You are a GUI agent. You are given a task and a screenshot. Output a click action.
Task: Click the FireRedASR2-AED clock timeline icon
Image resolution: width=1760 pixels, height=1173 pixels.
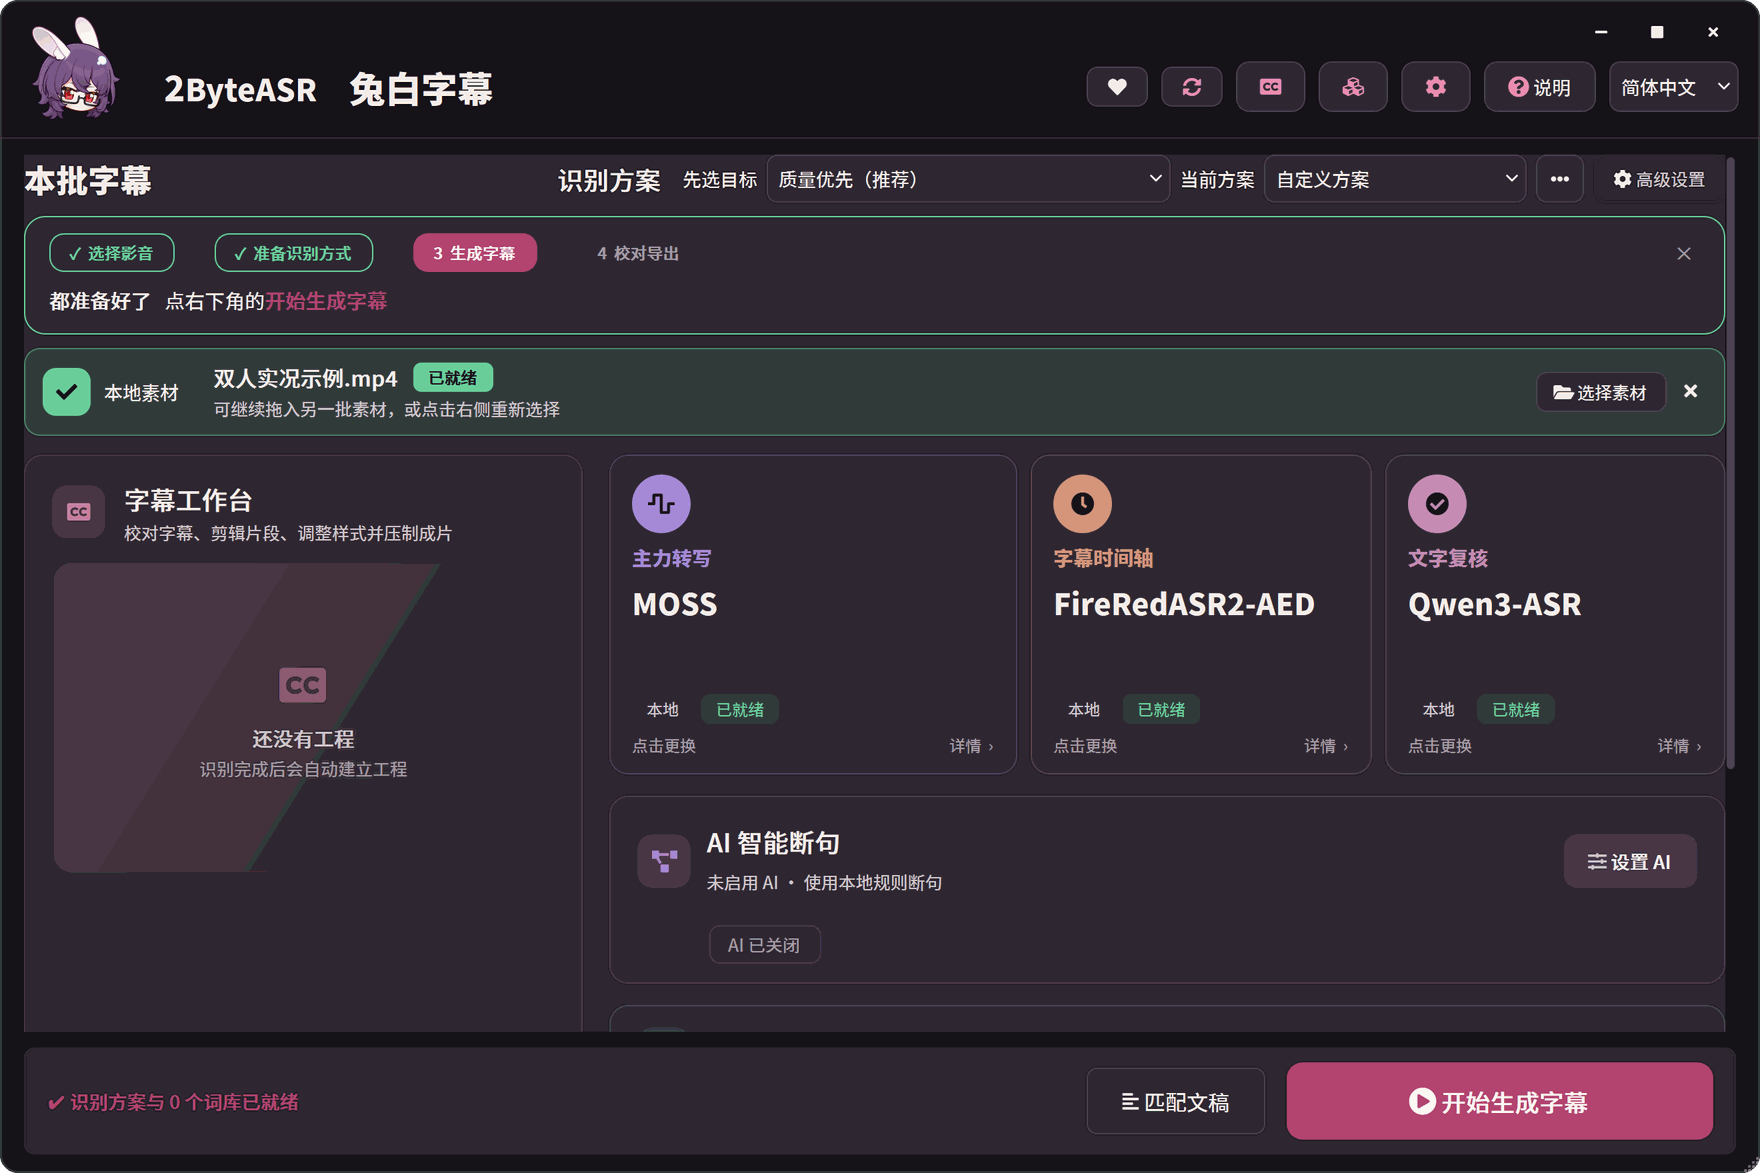pos(1082,504)
